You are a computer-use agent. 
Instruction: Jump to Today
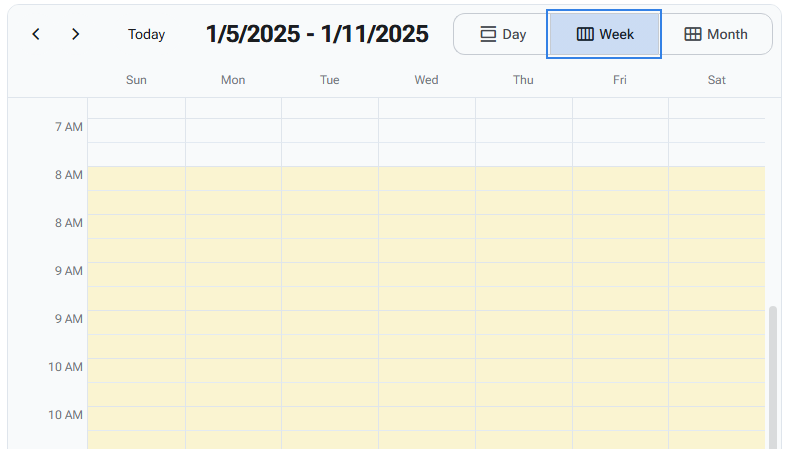click(x=146, y=34)
